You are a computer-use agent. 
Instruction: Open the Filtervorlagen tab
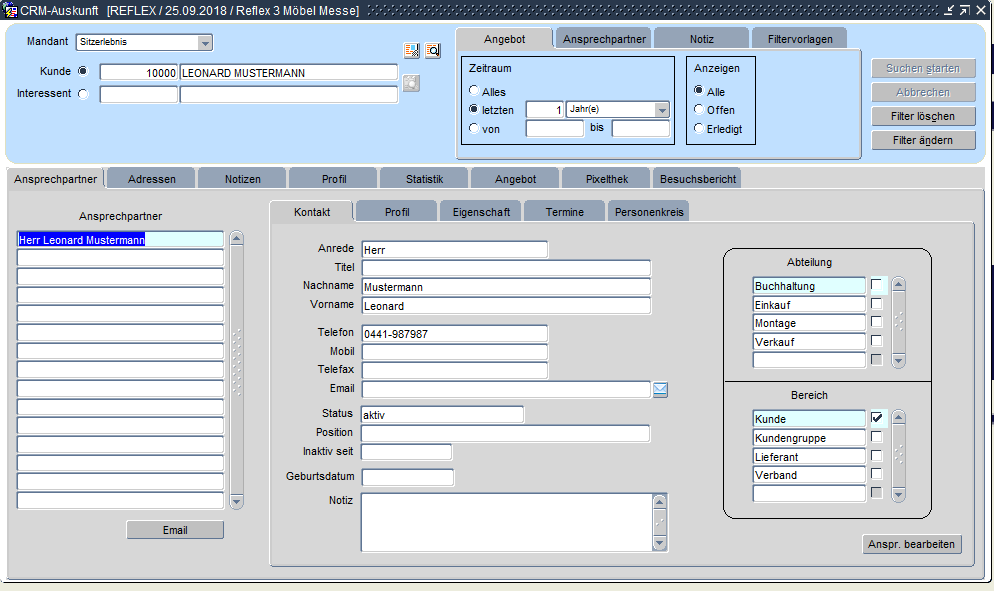800,39
